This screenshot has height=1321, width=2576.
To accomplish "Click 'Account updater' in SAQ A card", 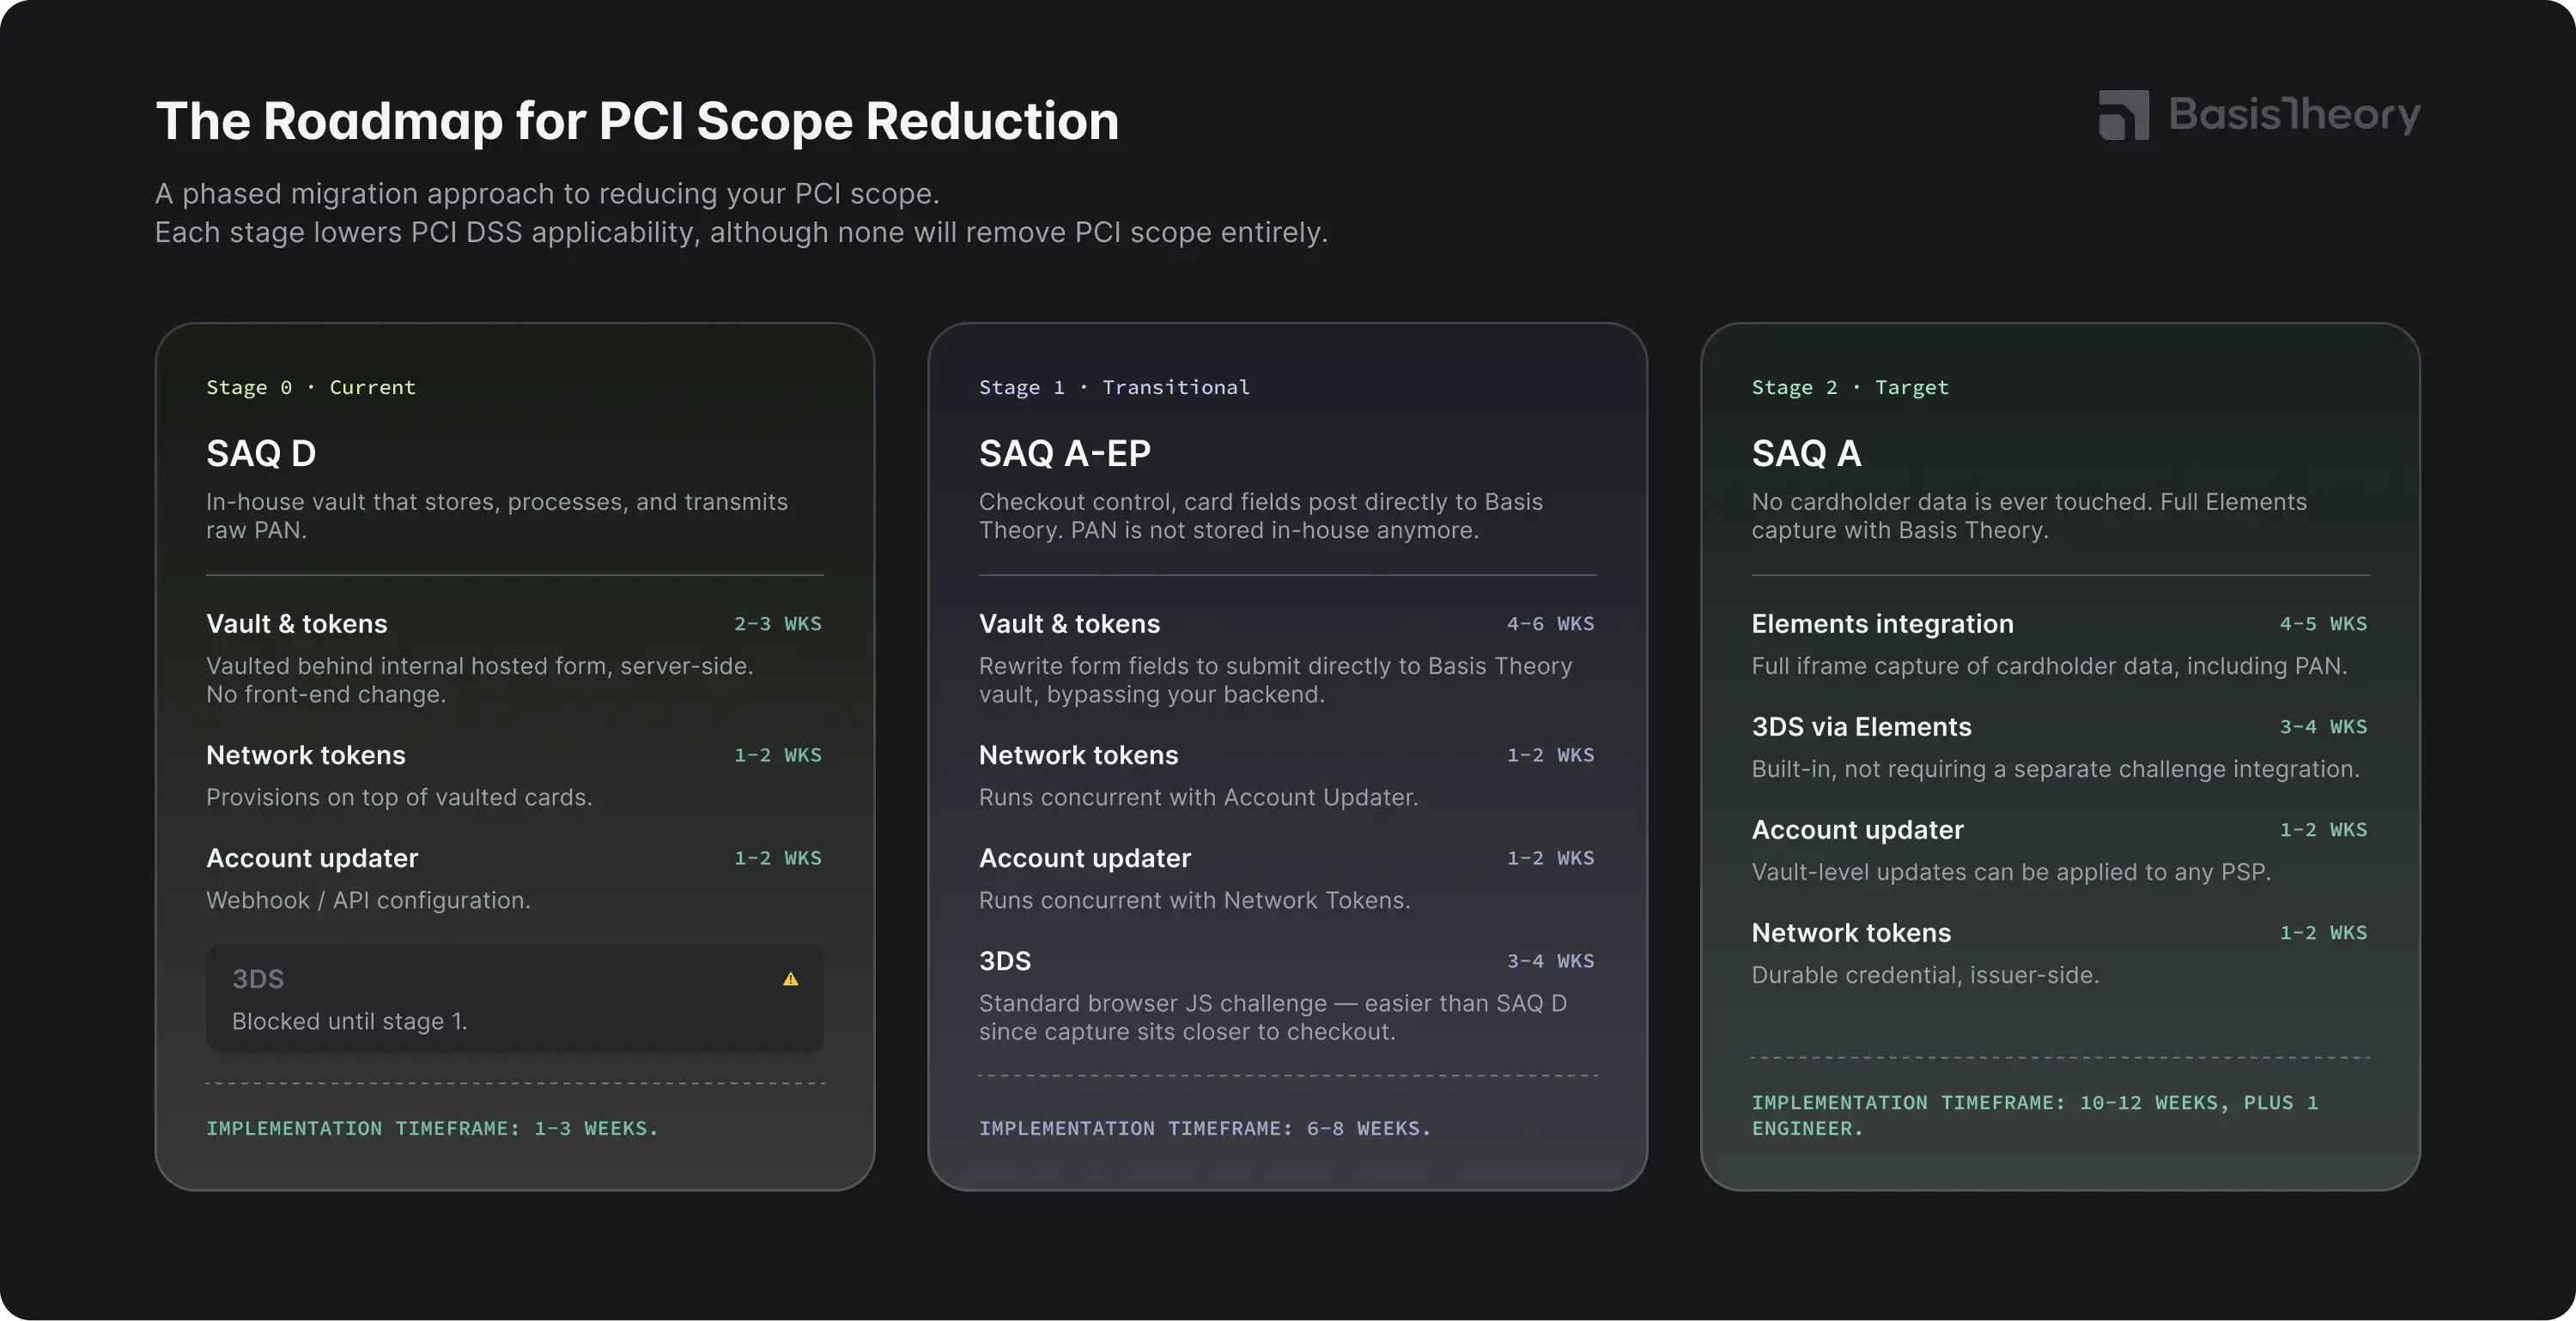I will (x=1858, y=830).
